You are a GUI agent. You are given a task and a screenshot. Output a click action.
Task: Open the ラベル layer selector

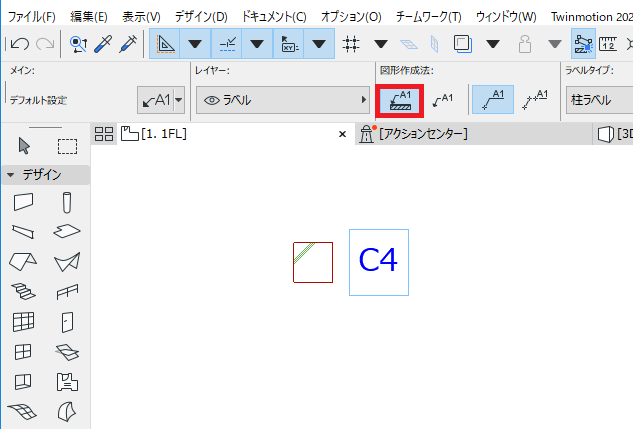click(x=283, y=100)
